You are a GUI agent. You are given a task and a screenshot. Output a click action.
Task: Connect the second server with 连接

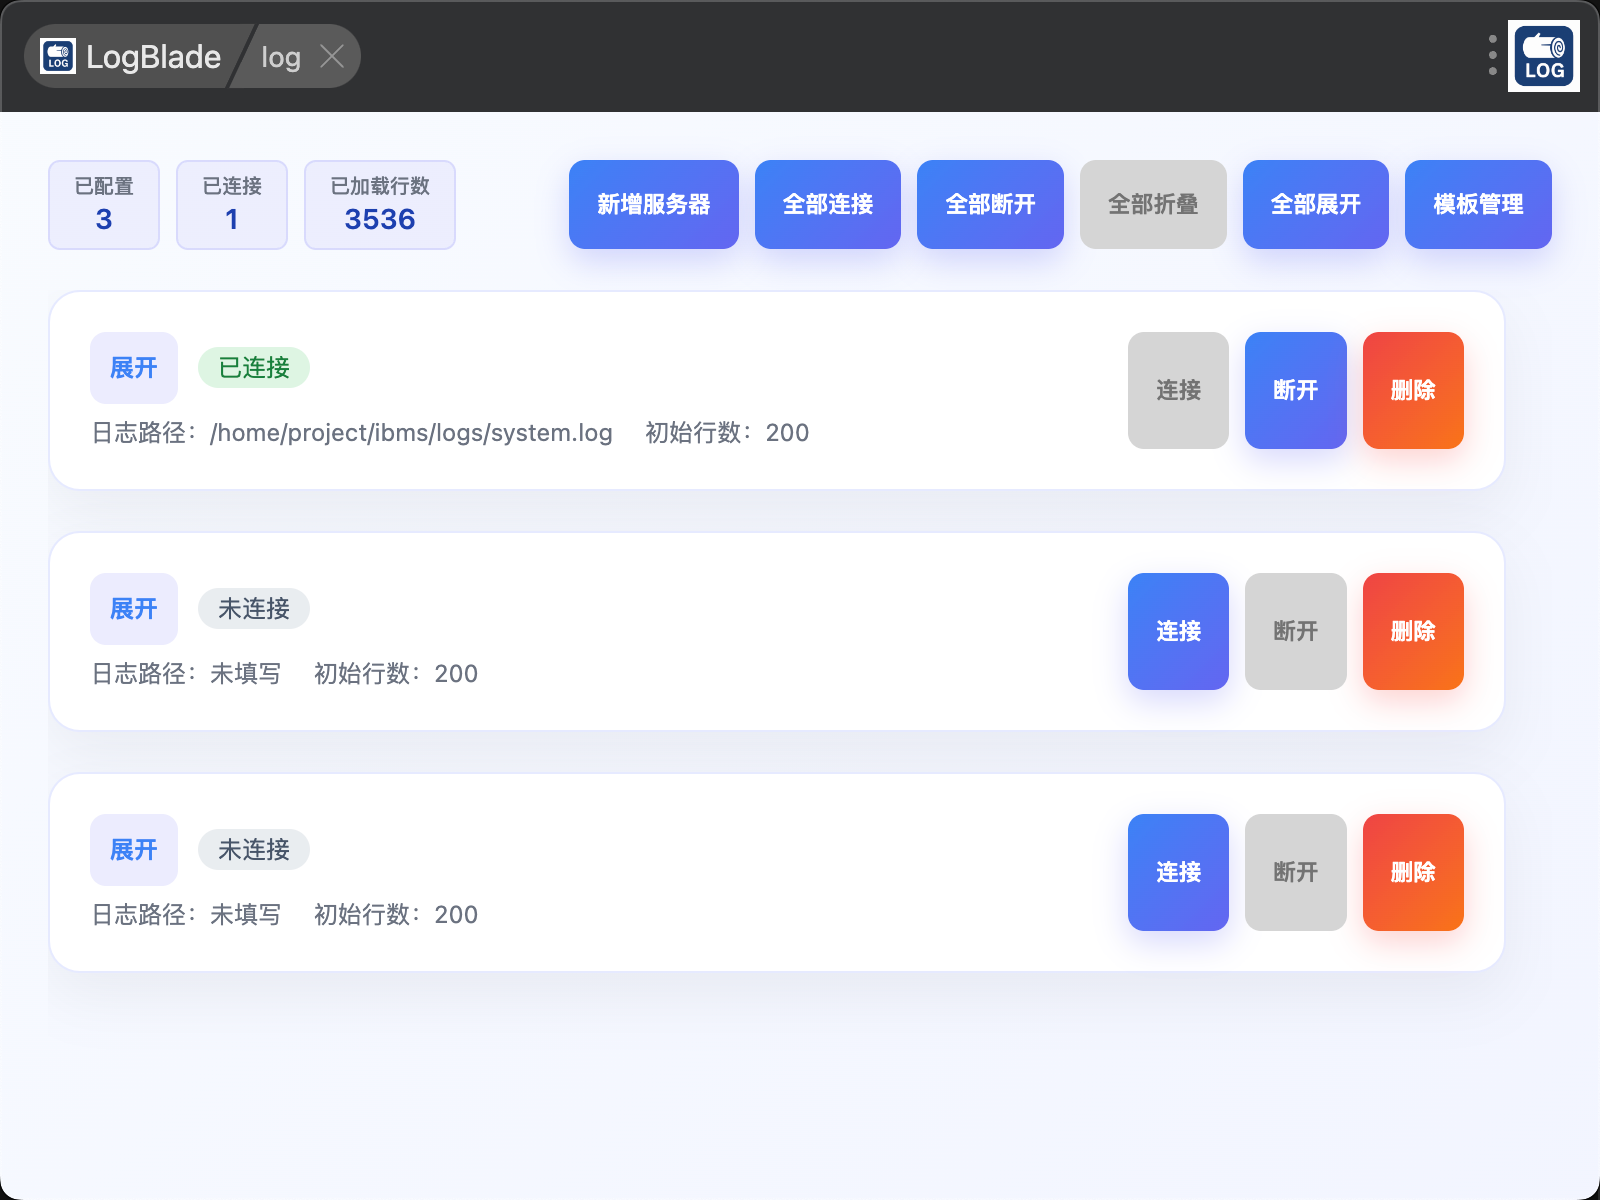tap(1178, 631)
